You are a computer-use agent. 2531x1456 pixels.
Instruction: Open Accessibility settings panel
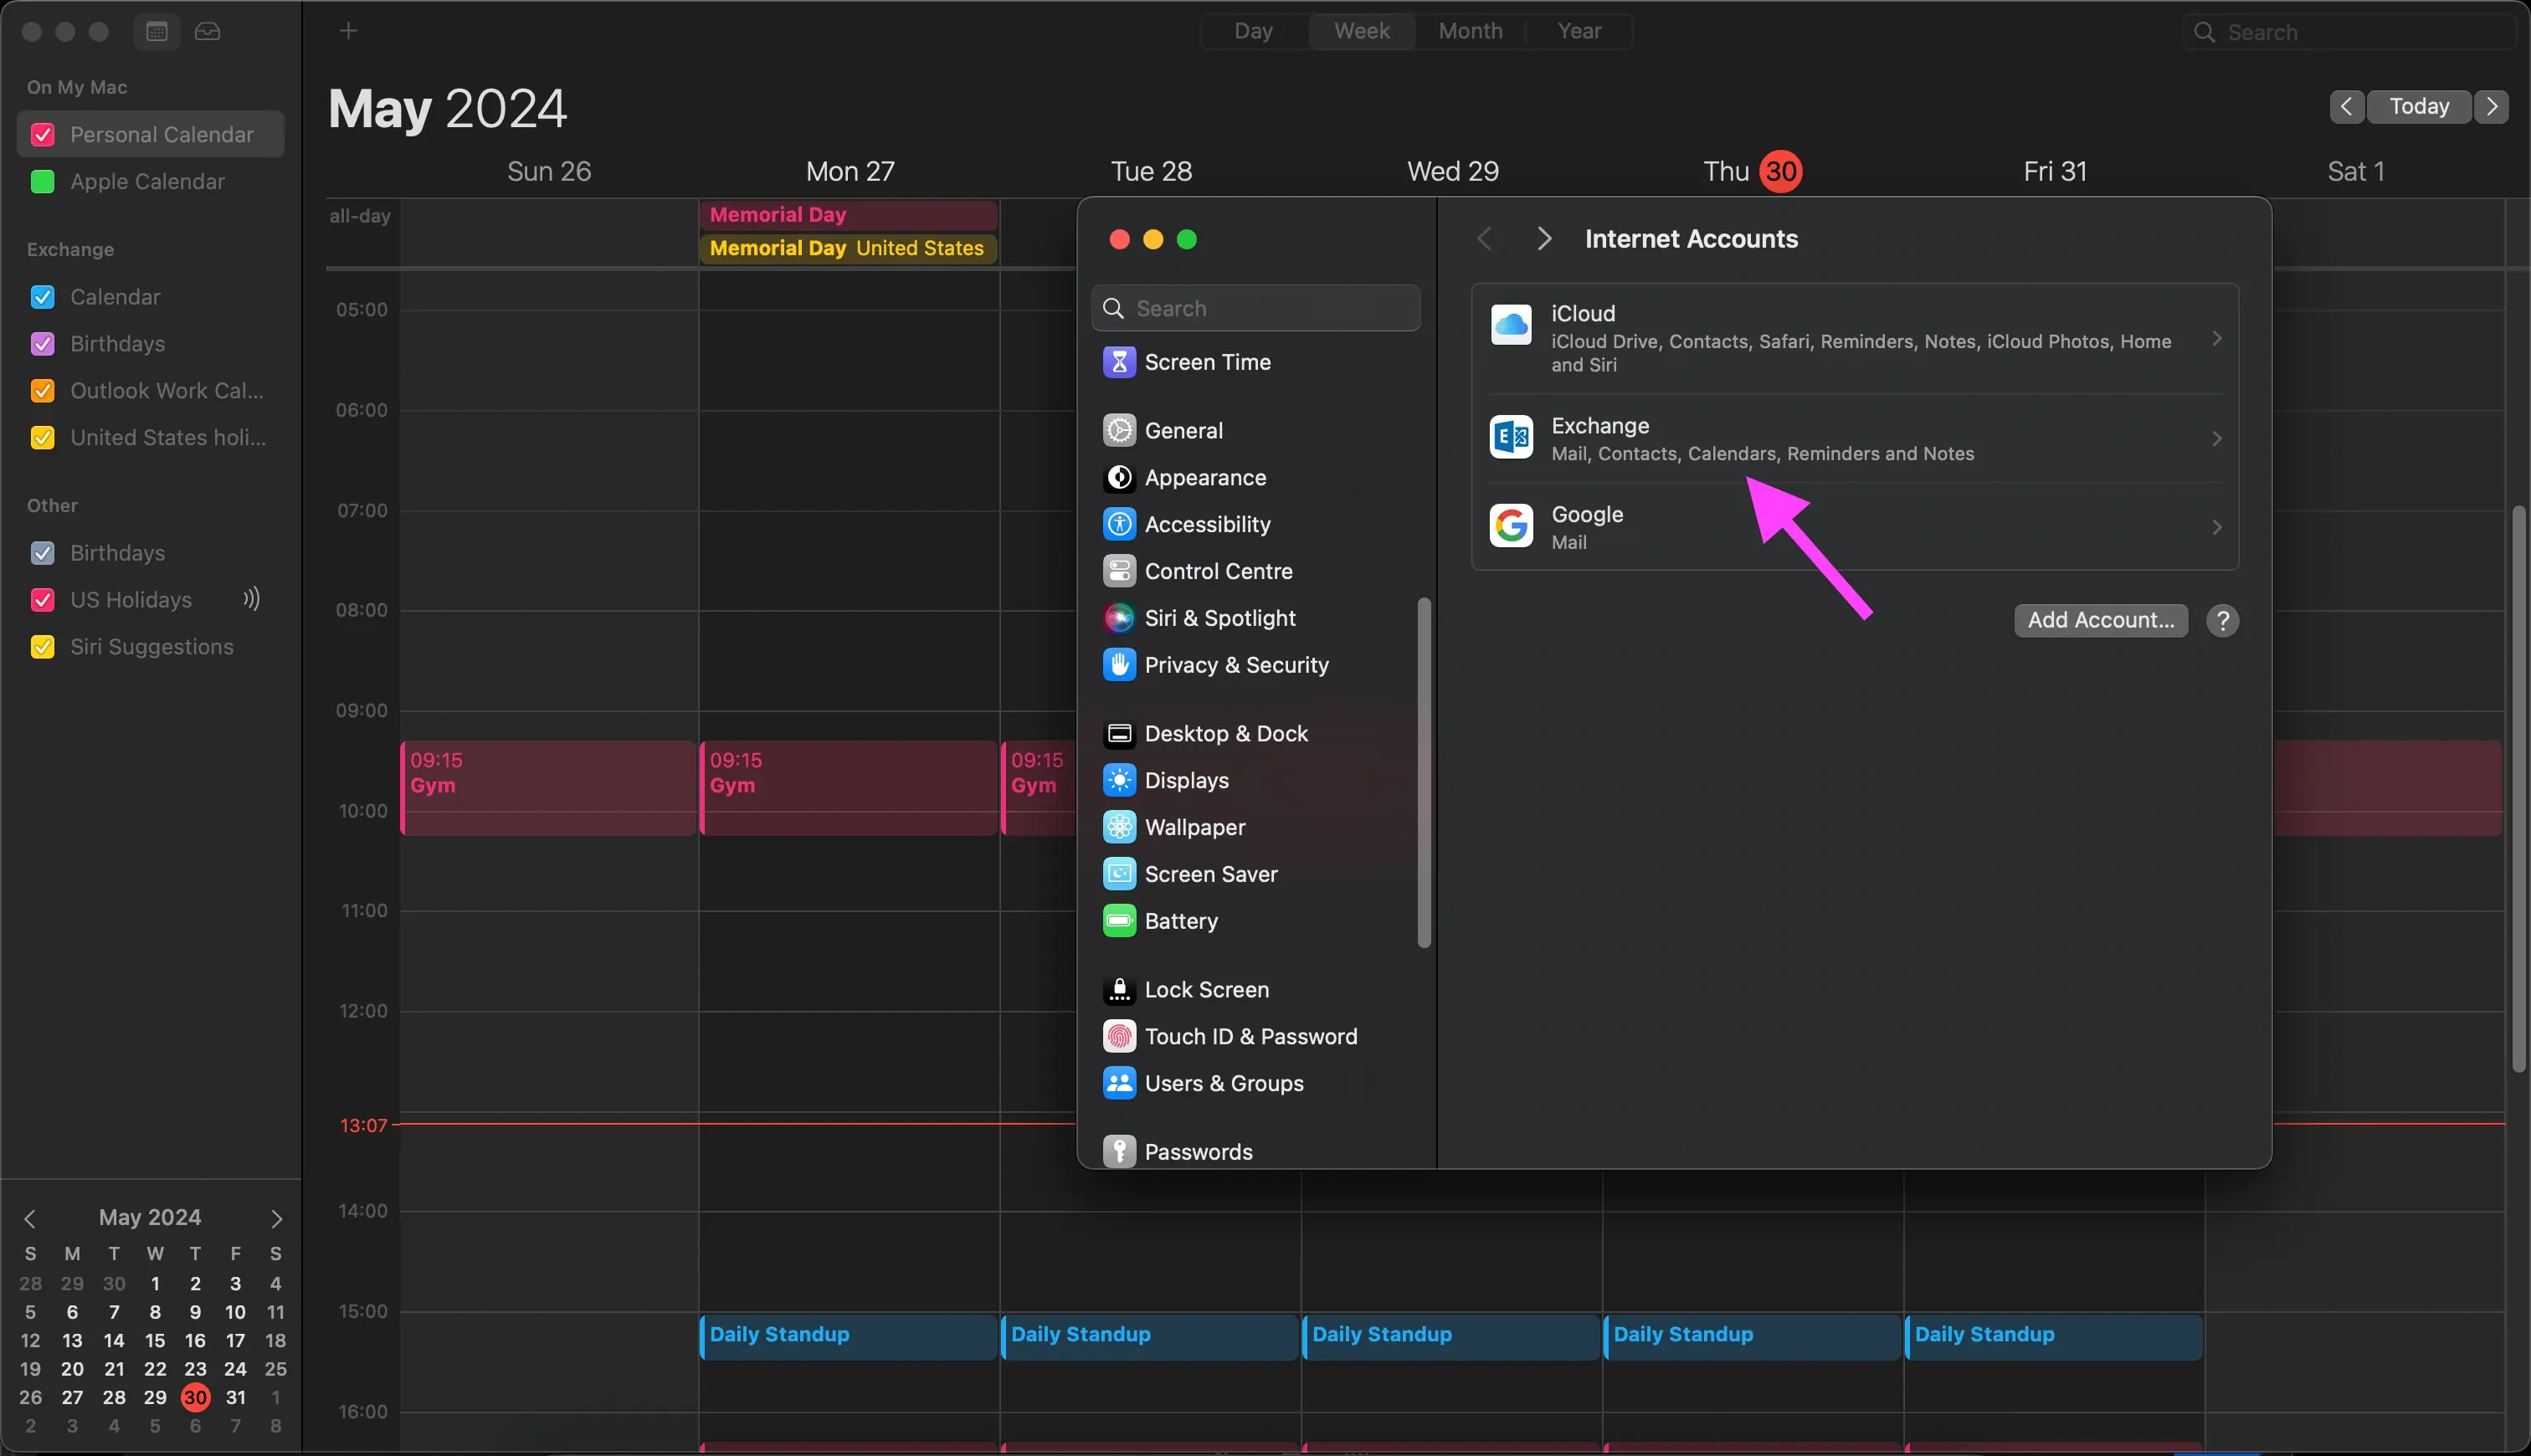coord(1206,523)
